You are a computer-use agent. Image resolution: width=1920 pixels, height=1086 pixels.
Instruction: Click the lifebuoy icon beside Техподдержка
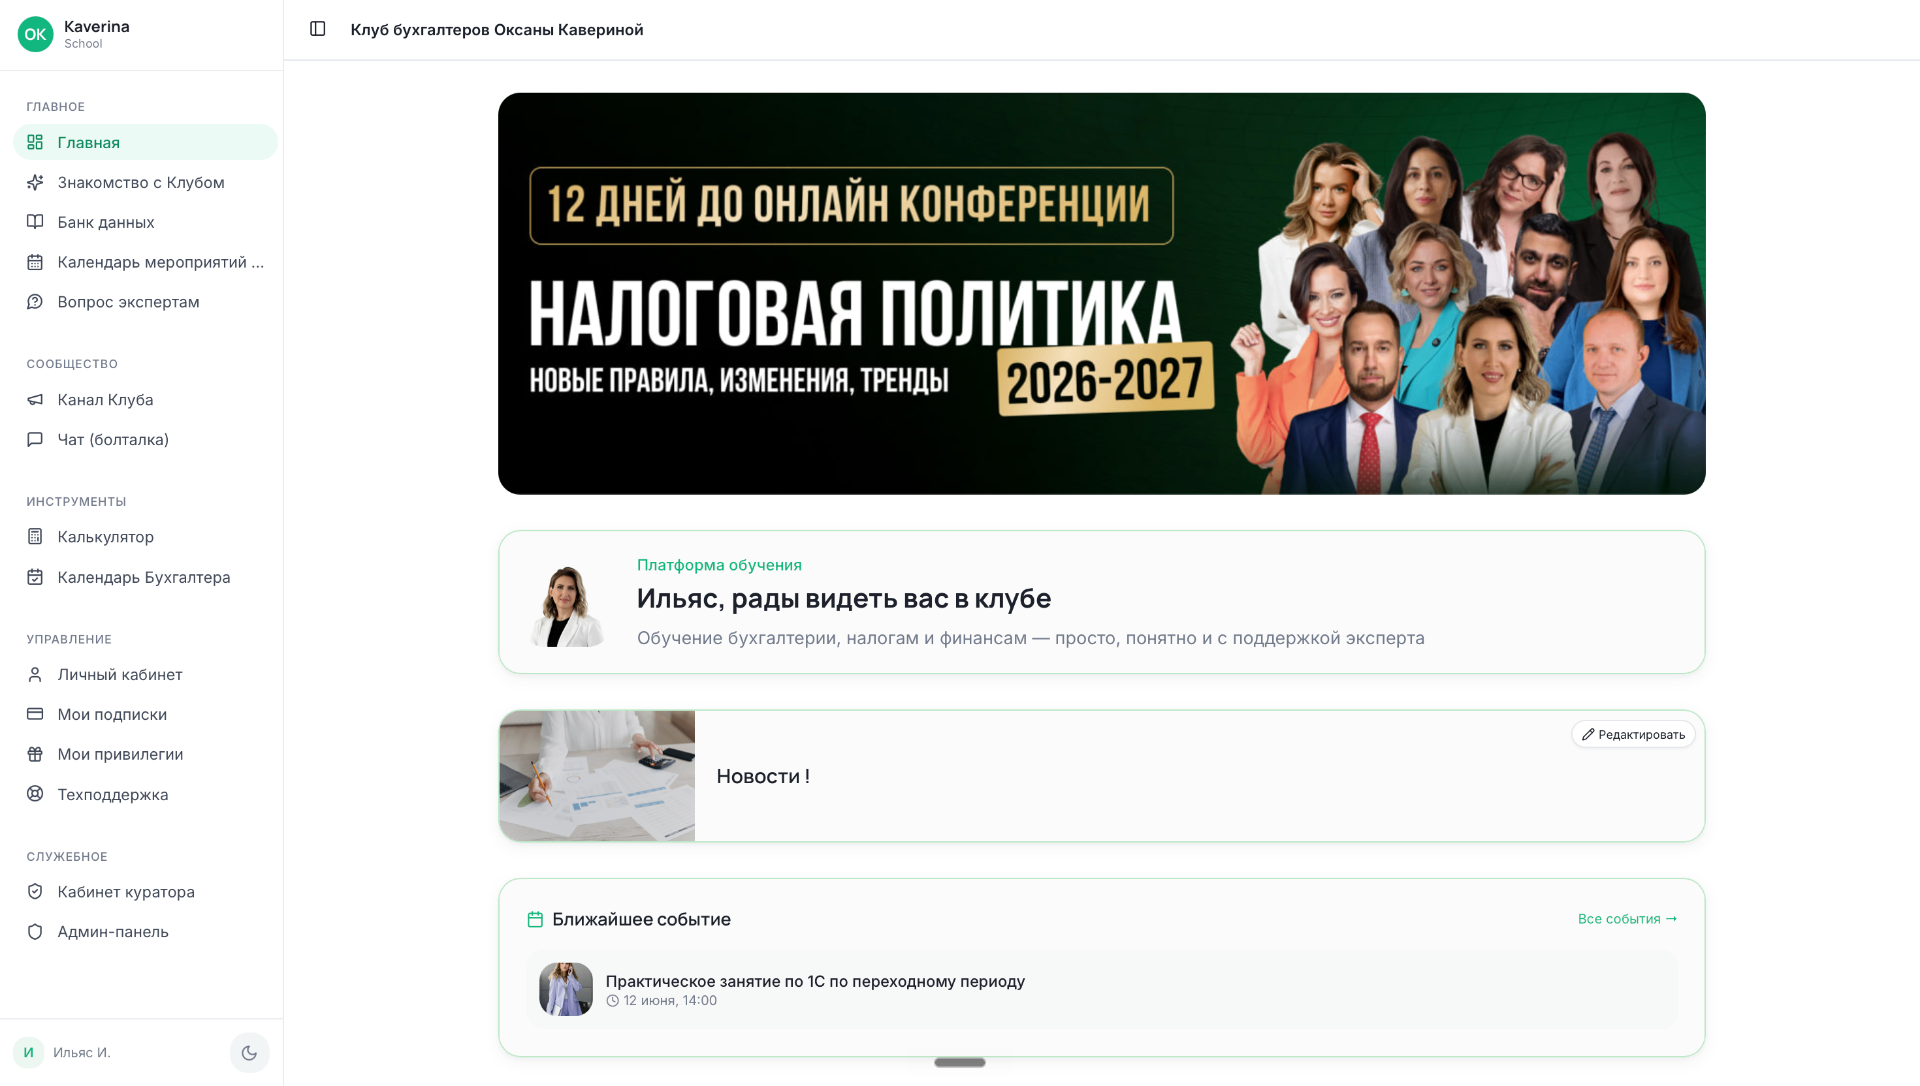point(35,794)
